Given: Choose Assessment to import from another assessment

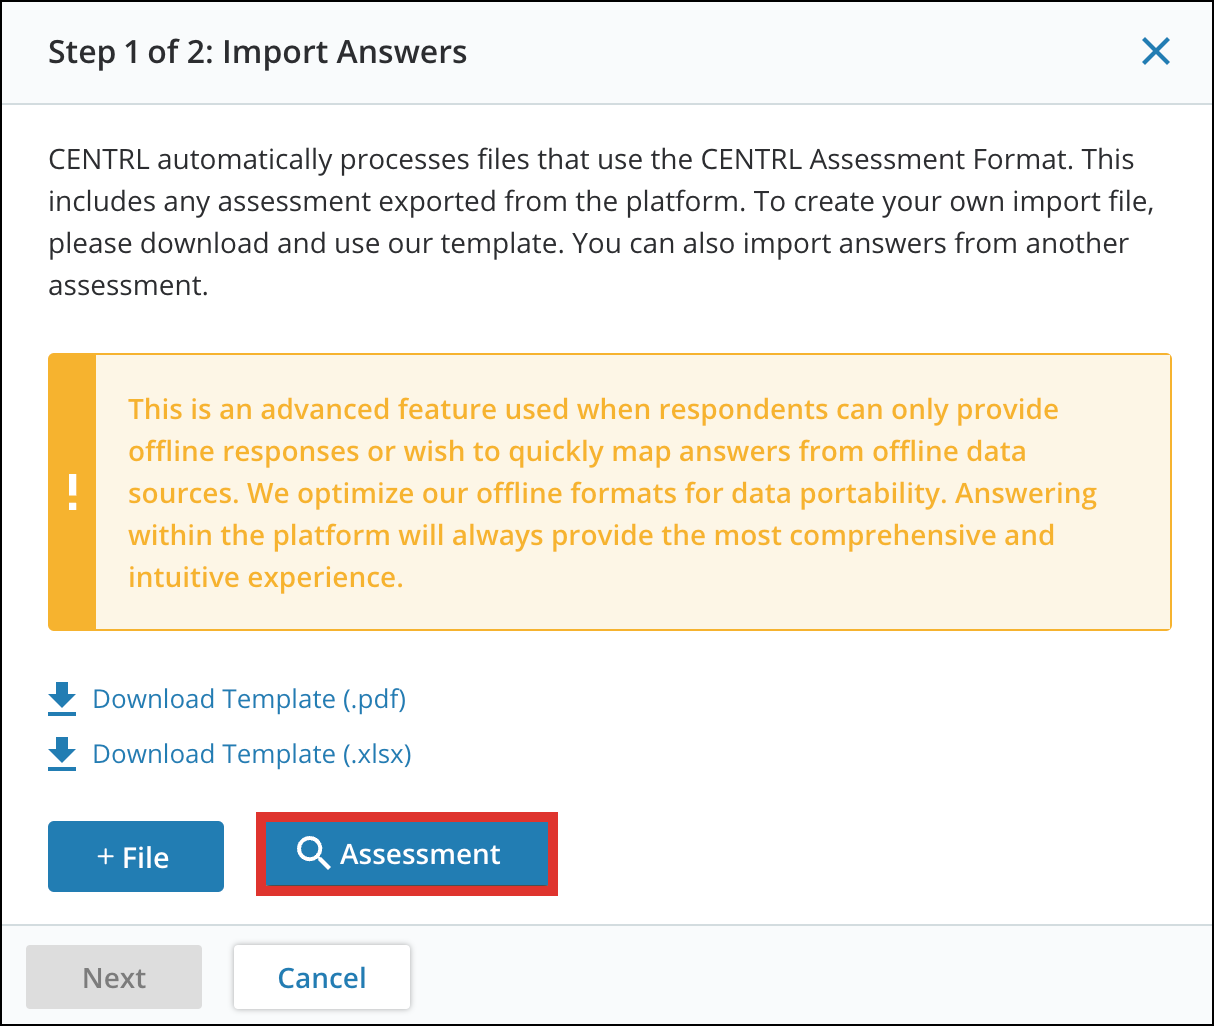Looking at the screenshot, I should click(406, 854).
